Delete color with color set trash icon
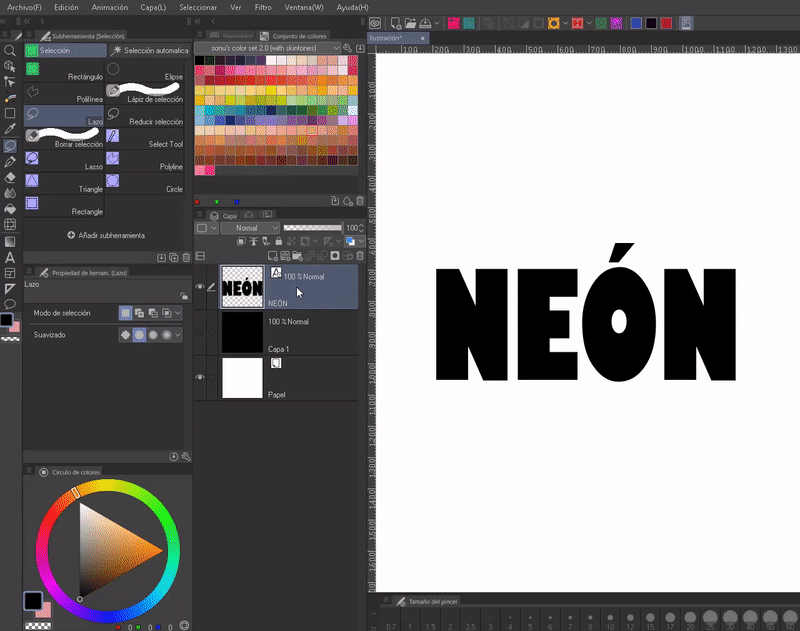 pyautogui.click(x=360, y=201)
